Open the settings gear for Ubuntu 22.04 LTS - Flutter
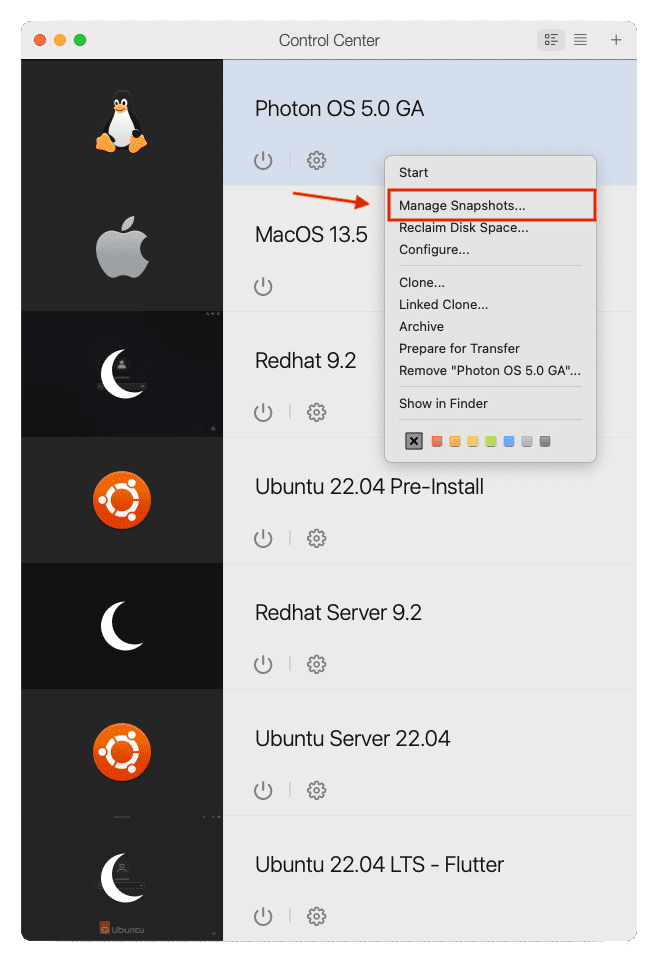 click(316, 917)
